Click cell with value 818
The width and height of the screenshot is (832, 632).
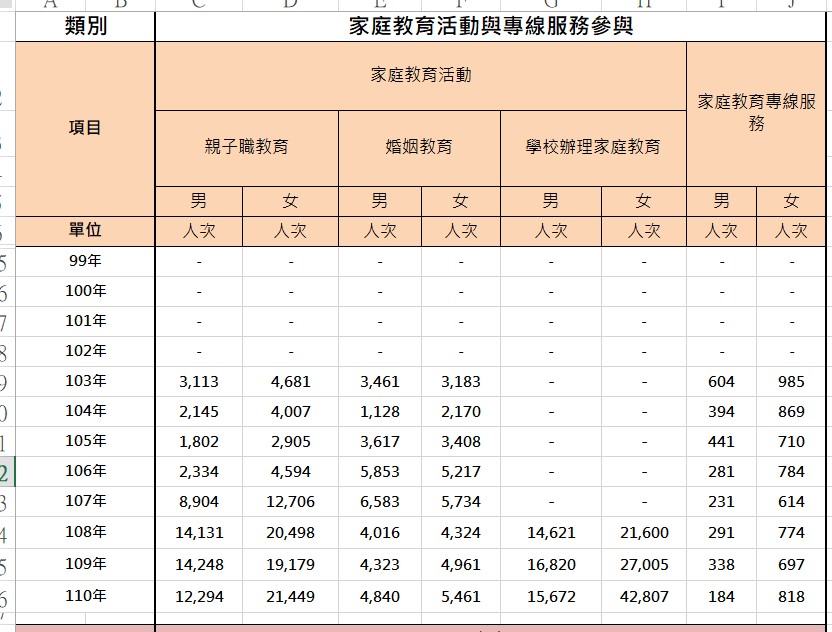[x=791, y=596]
